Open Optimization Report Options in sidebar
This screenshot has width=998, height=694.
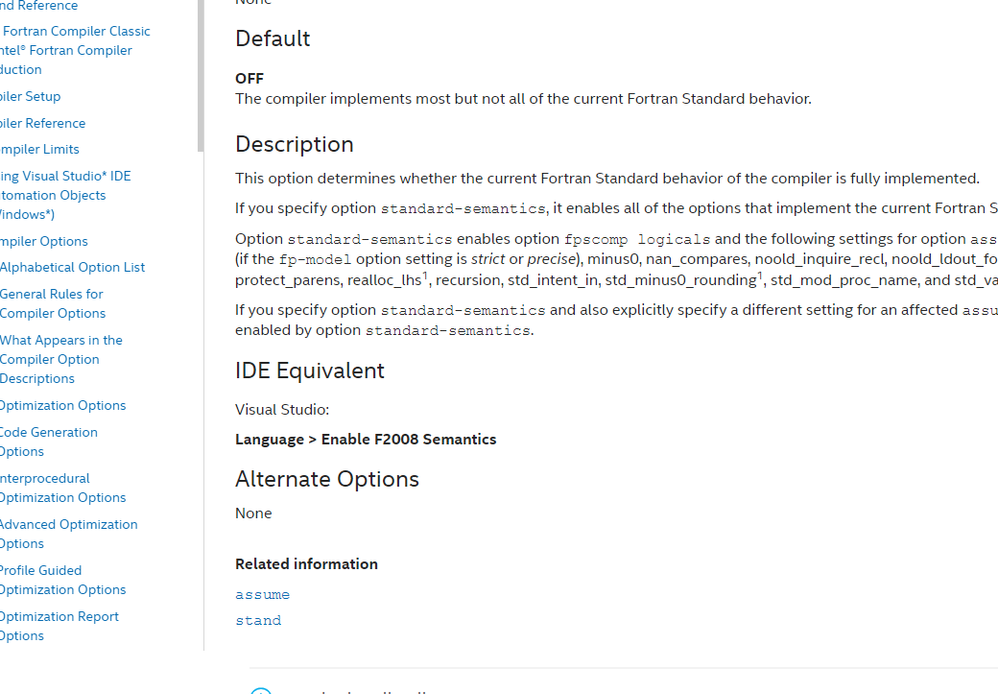click(59, 626)
